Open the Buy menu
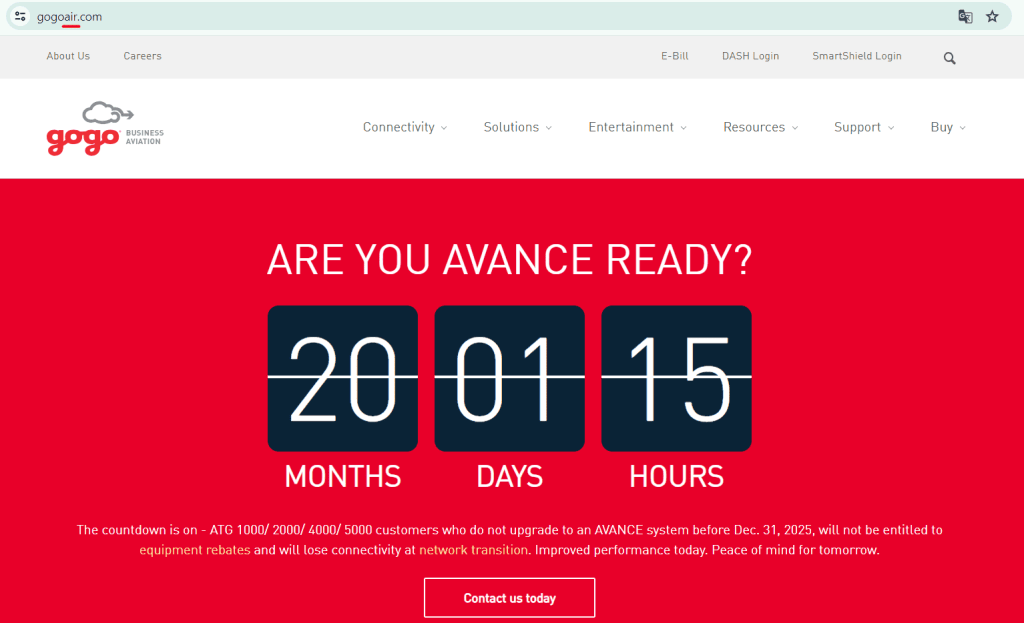This screenshot has height=623, width=1024. coord(948,127)
